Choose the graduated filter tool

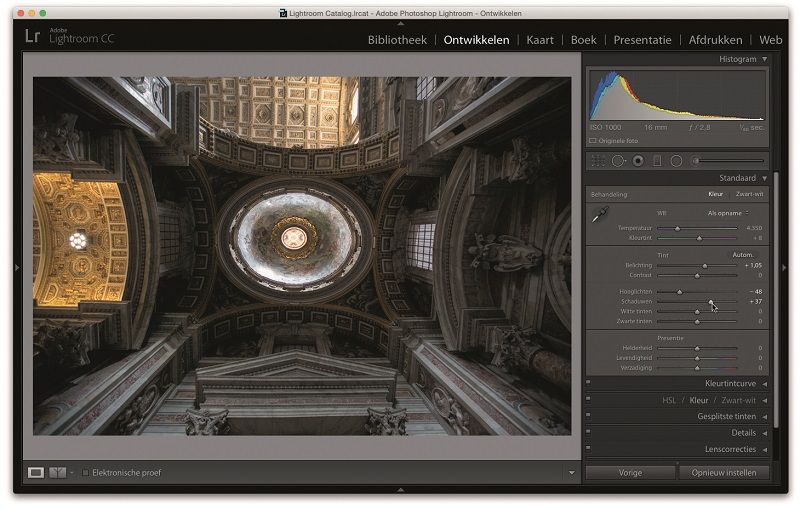657,160
